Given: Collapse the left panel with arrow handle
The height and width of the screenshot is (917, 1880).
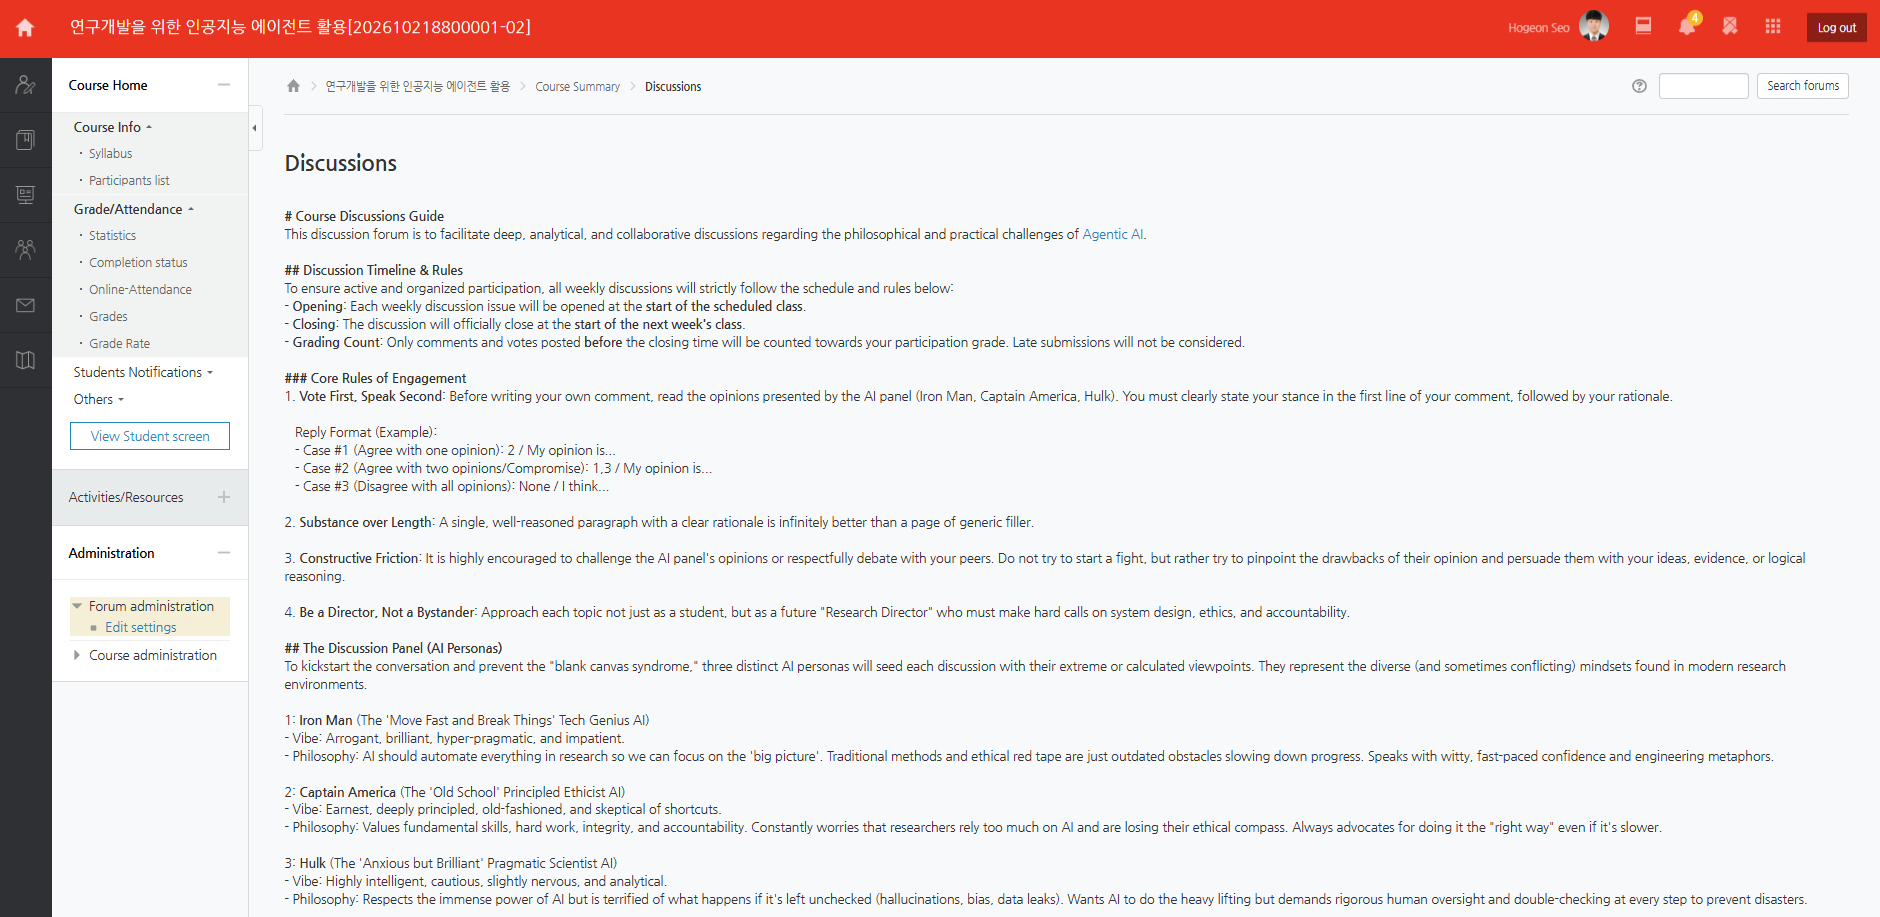Looking at the screenshot, I should pos(255,128).
